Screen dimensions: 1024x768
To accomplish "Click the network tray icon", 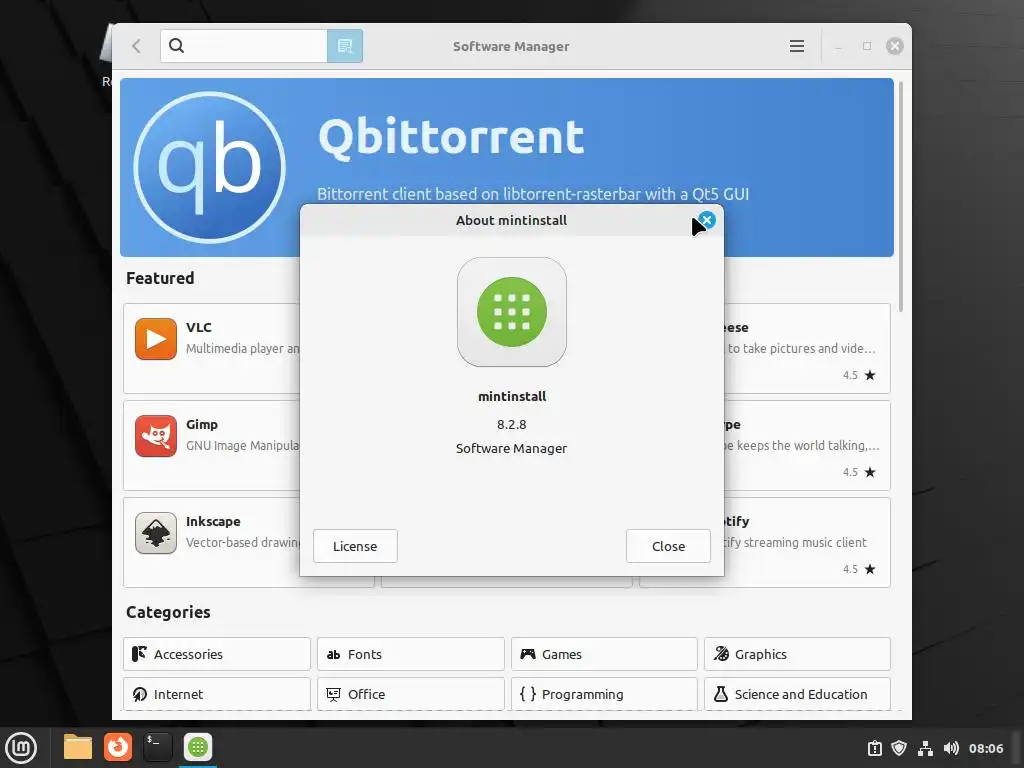I will pyautogui.click(x=925, y=748).
